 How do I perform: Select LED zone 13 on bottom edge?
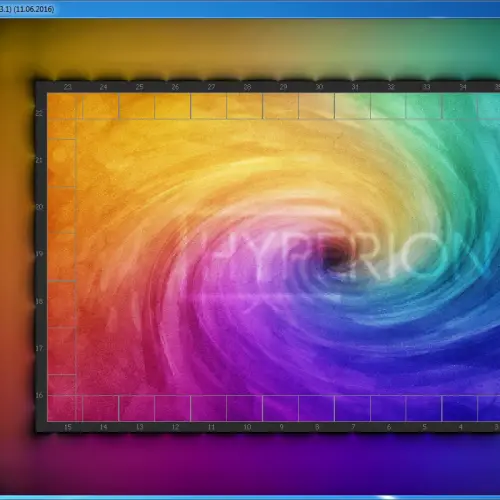pos(137,408)
